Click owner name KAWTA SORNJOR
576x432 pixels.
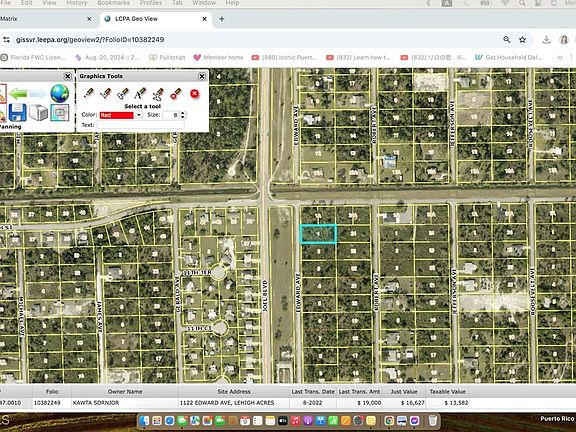[96, 403]
